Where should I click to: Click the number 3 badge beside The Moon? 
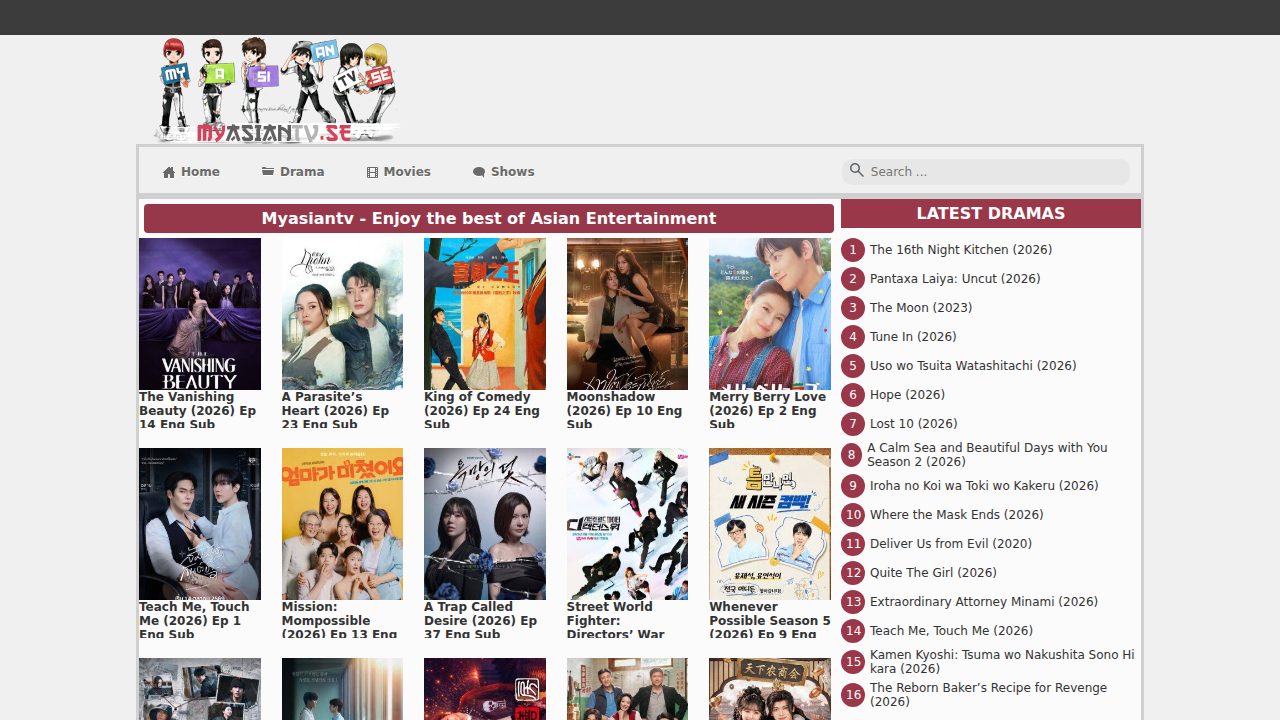tap(853, 308)
